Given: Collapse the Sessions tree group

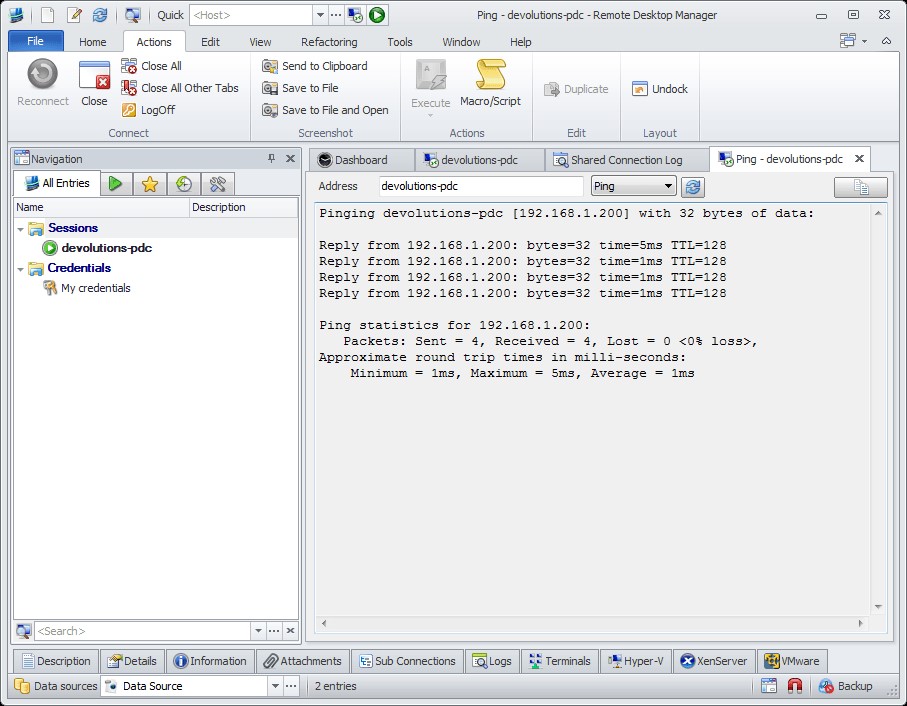Looking at the screenshot, I should coord(20,229).
